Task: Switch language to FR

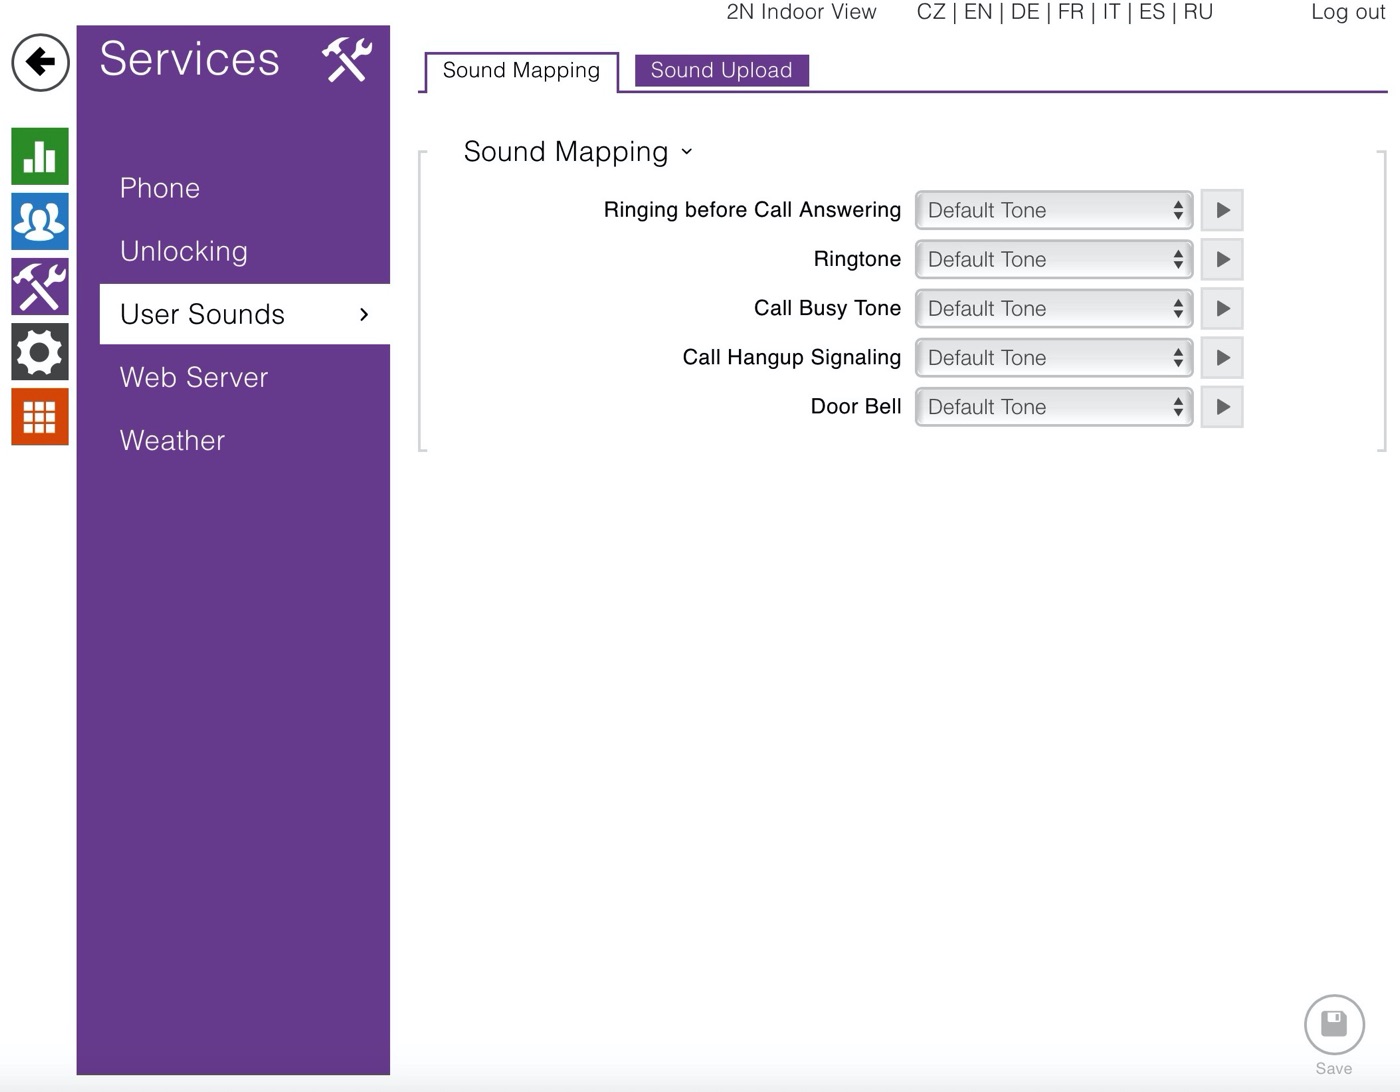Action: click(1071, 12)
